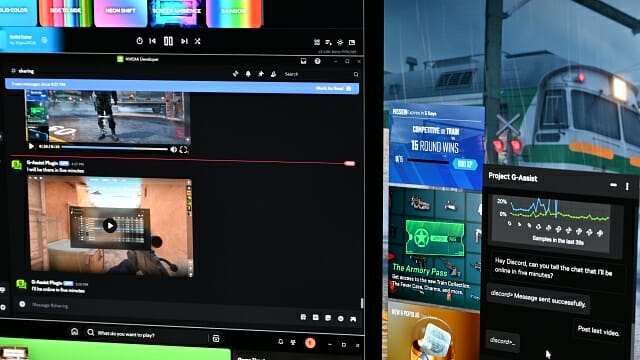Play the embedded desert map video

[x=109, y=225]
